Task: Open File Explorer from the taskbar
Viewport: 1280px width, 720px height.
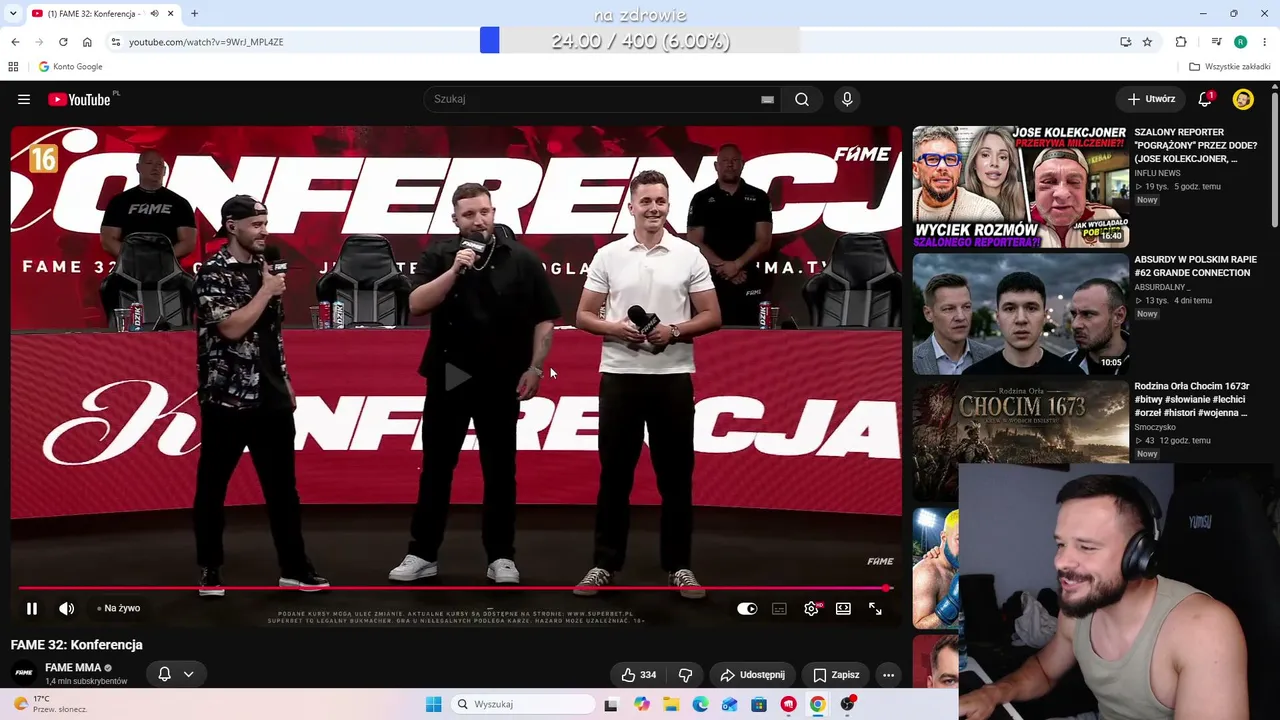Action: (671, 704)
